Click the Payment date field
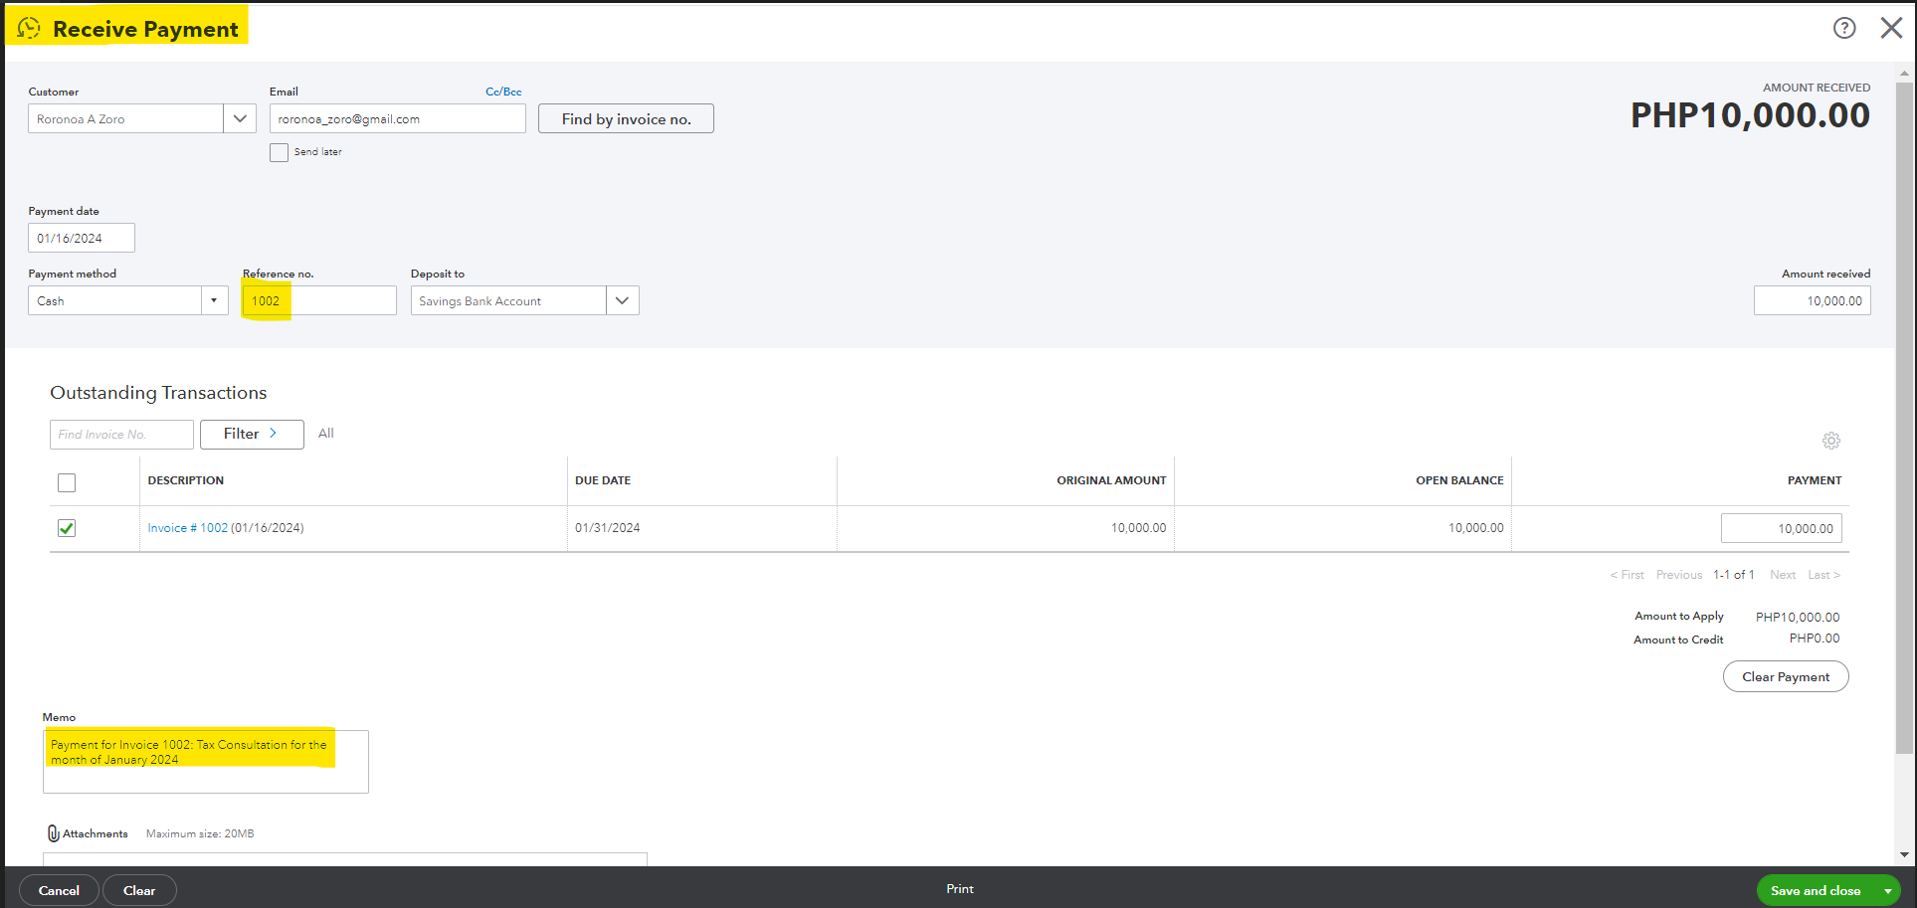 (x=81, y=238)
